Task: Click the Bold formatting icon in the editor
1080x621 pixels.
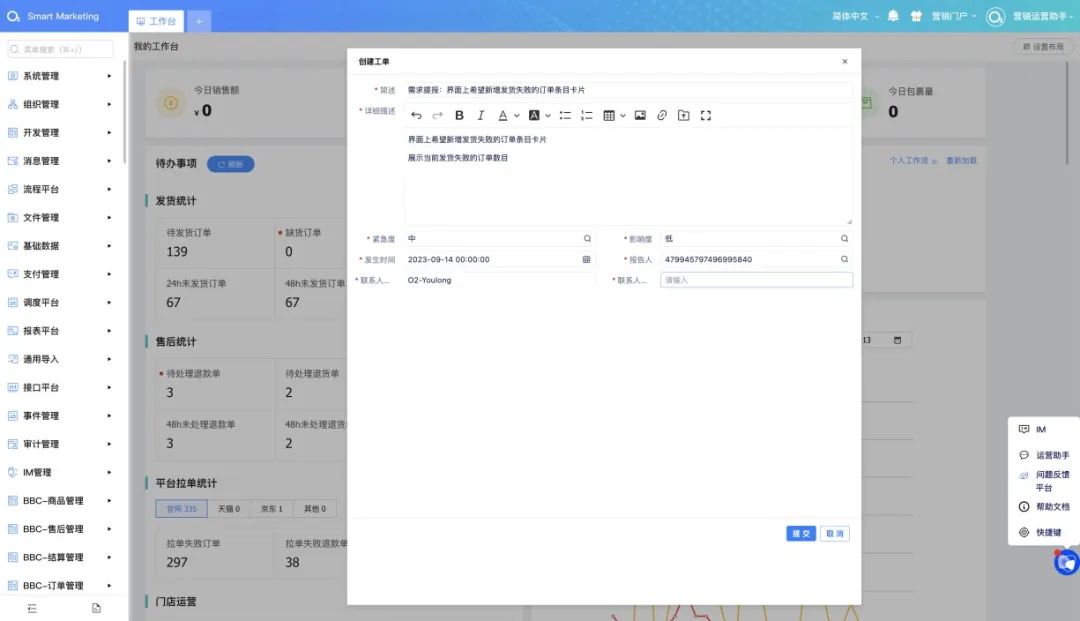Action: tap(460, 116)
